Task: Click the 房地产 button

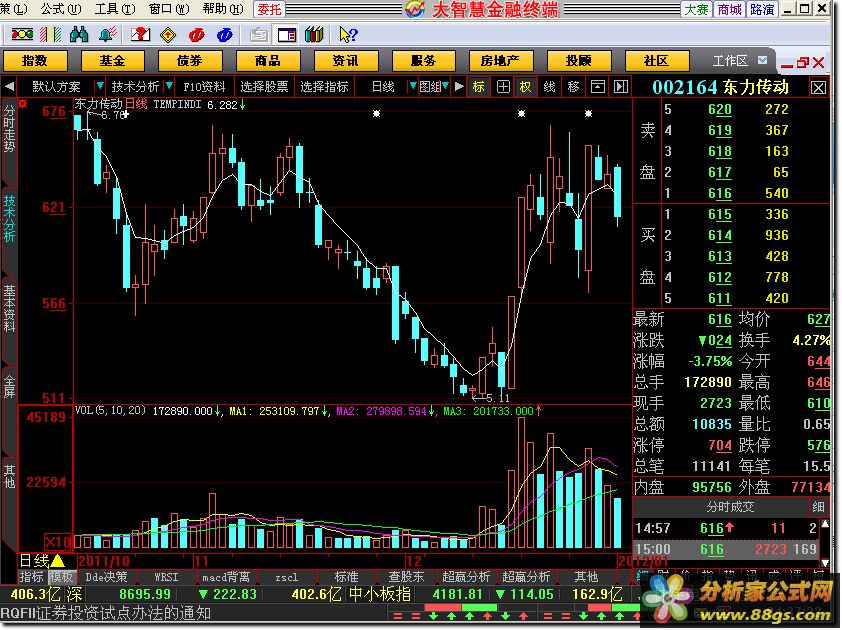Action: [x=501, y=61]
